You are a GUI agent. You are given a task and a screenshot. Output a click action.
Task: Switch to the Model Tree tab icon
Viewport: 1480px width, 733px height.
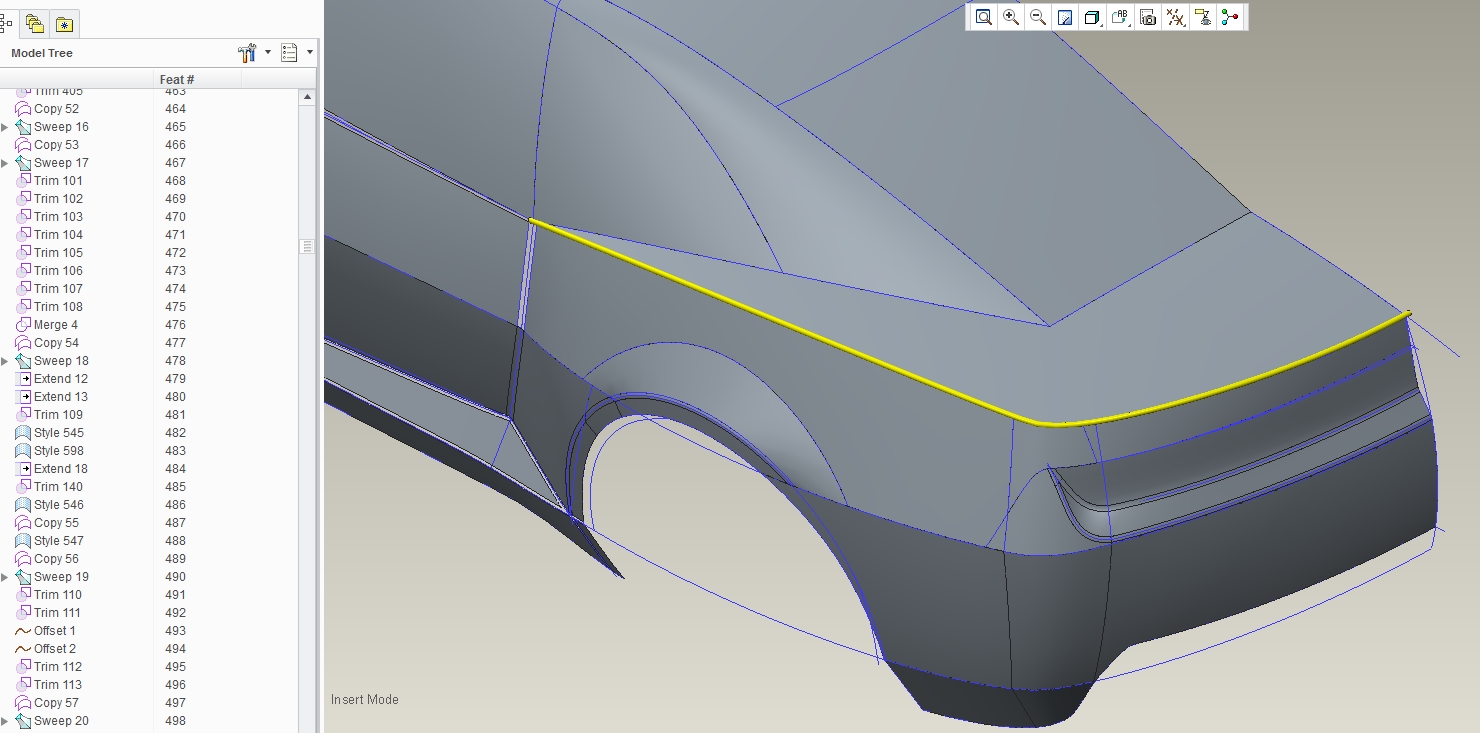point(6,24)
